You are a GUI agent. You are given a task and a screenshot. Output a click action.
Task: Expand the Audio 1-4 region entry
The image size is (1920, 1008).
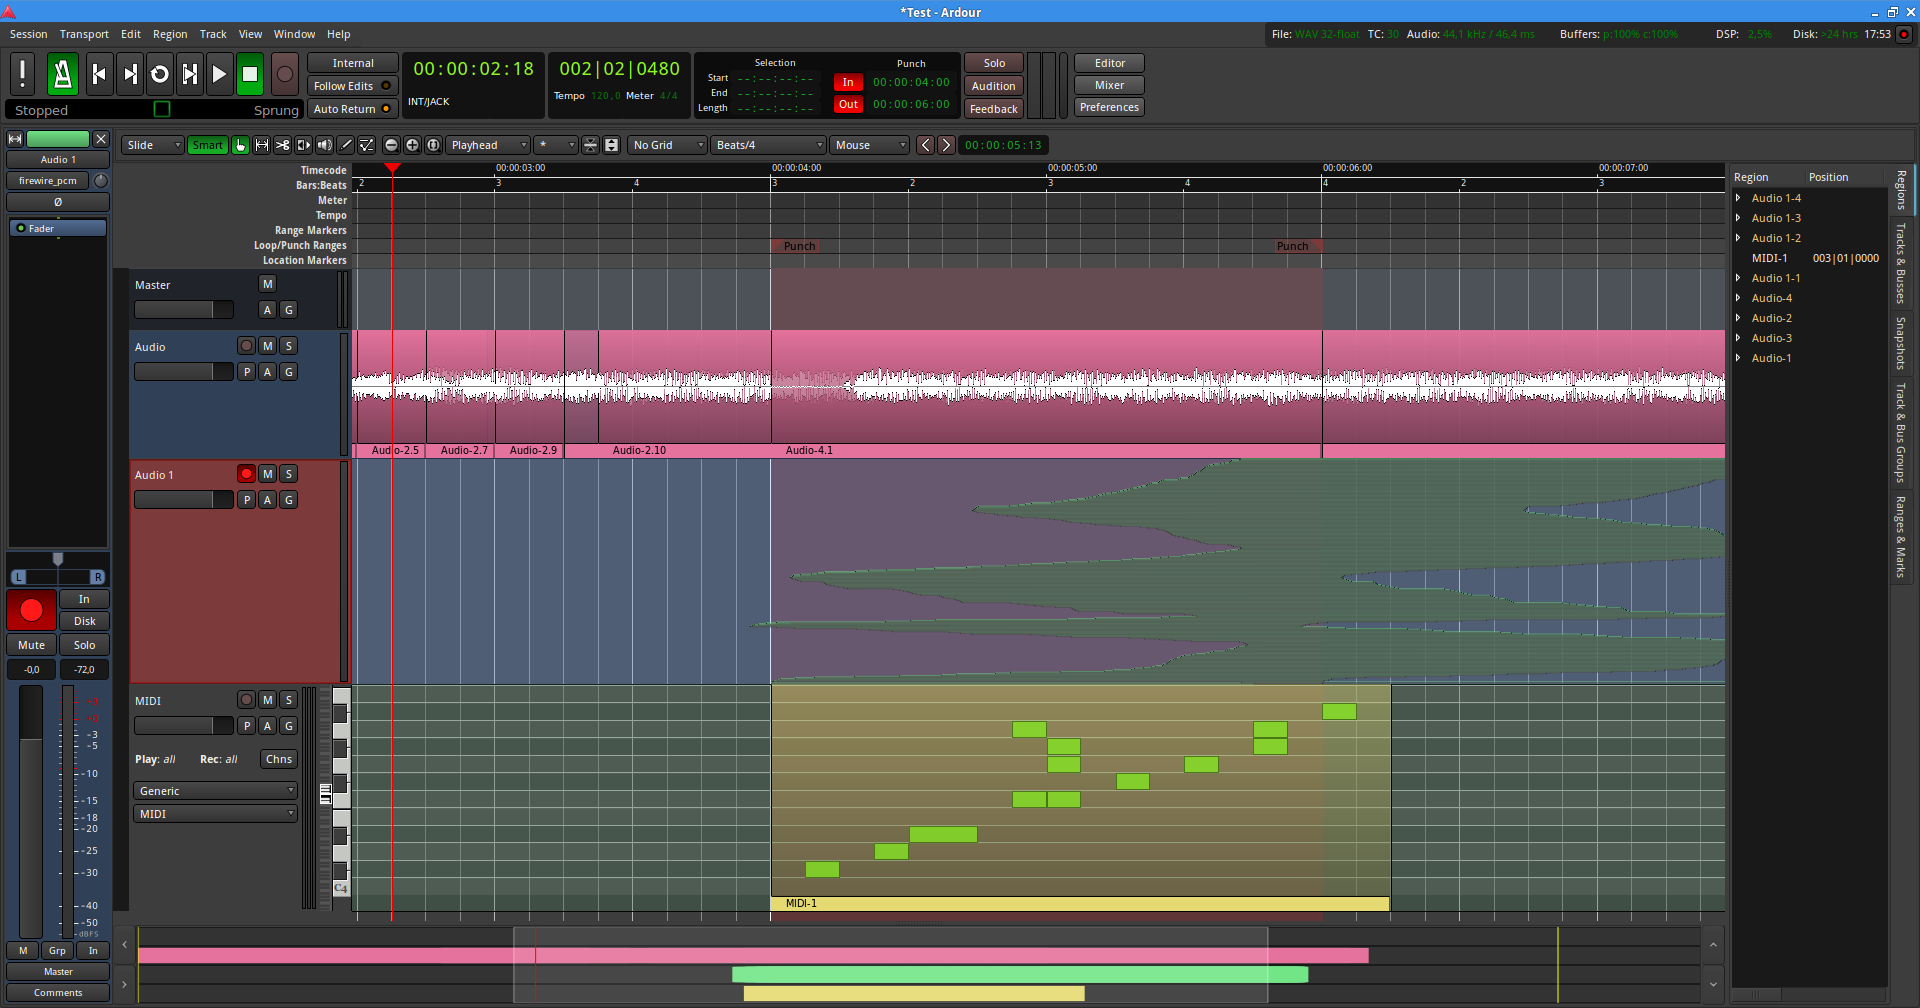point(1738,198)
